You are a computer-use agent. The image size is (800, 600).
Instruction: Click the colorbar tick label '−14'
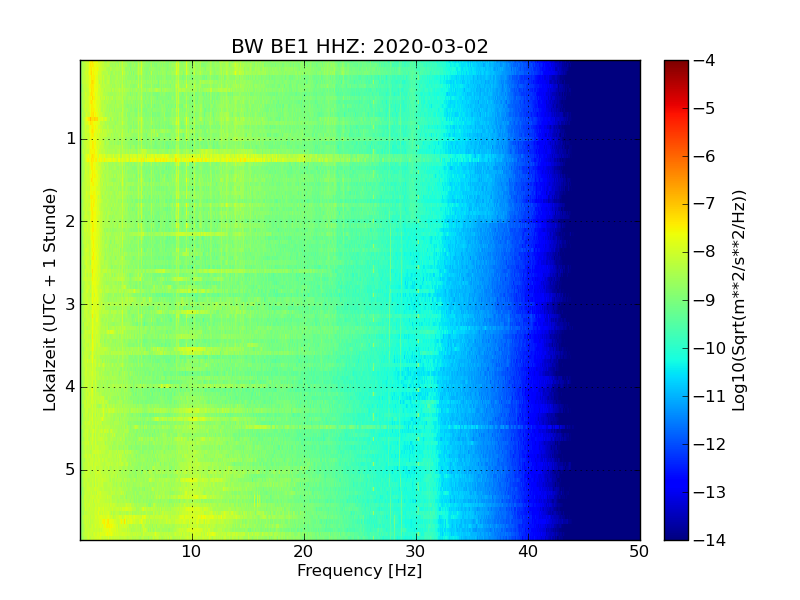tap(710, 540)
